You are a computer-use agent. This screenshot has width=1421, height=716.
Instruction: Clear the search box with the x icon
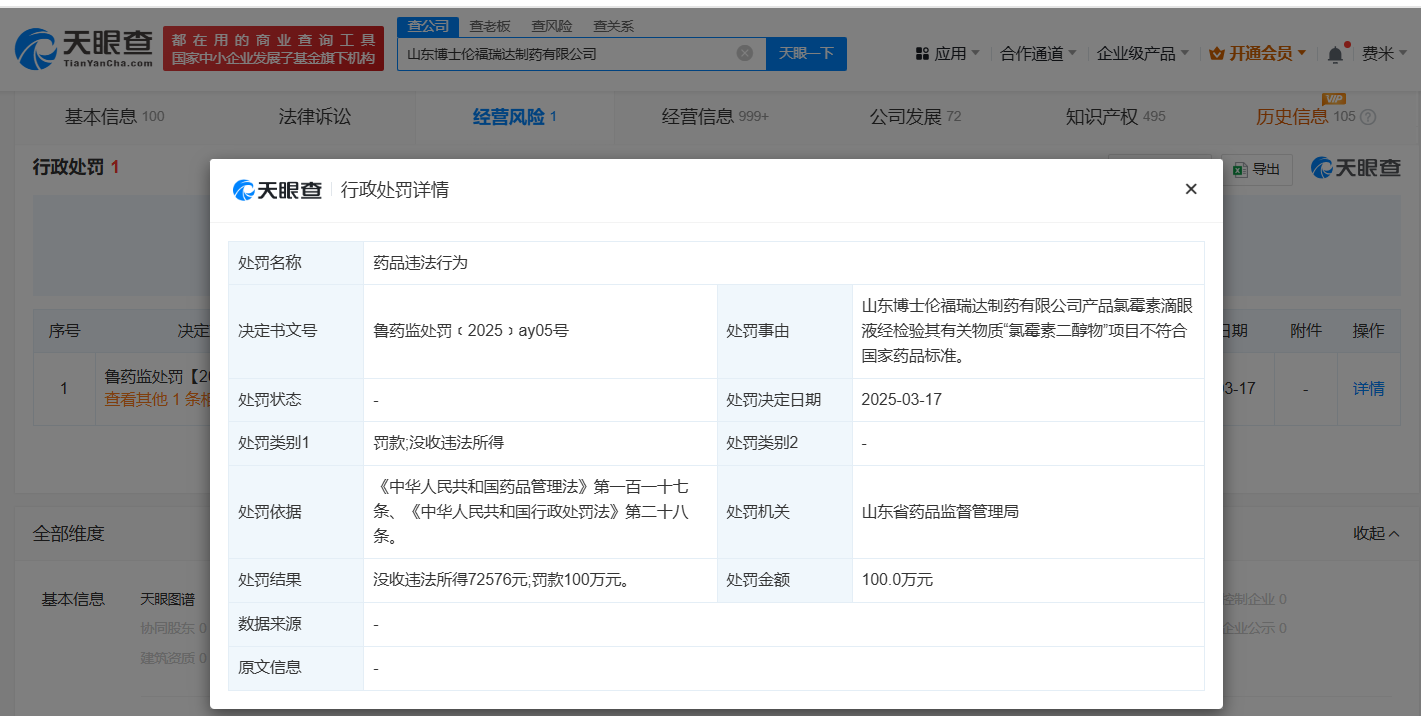coord(743,53)
